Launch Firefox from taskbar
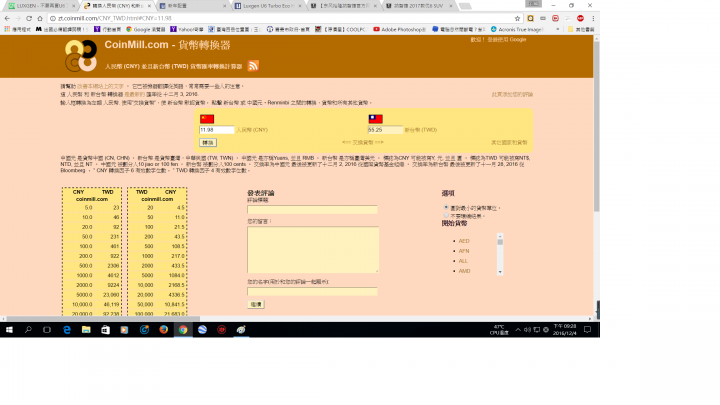Screen dimensions: 720x405 tap(163, 330)
